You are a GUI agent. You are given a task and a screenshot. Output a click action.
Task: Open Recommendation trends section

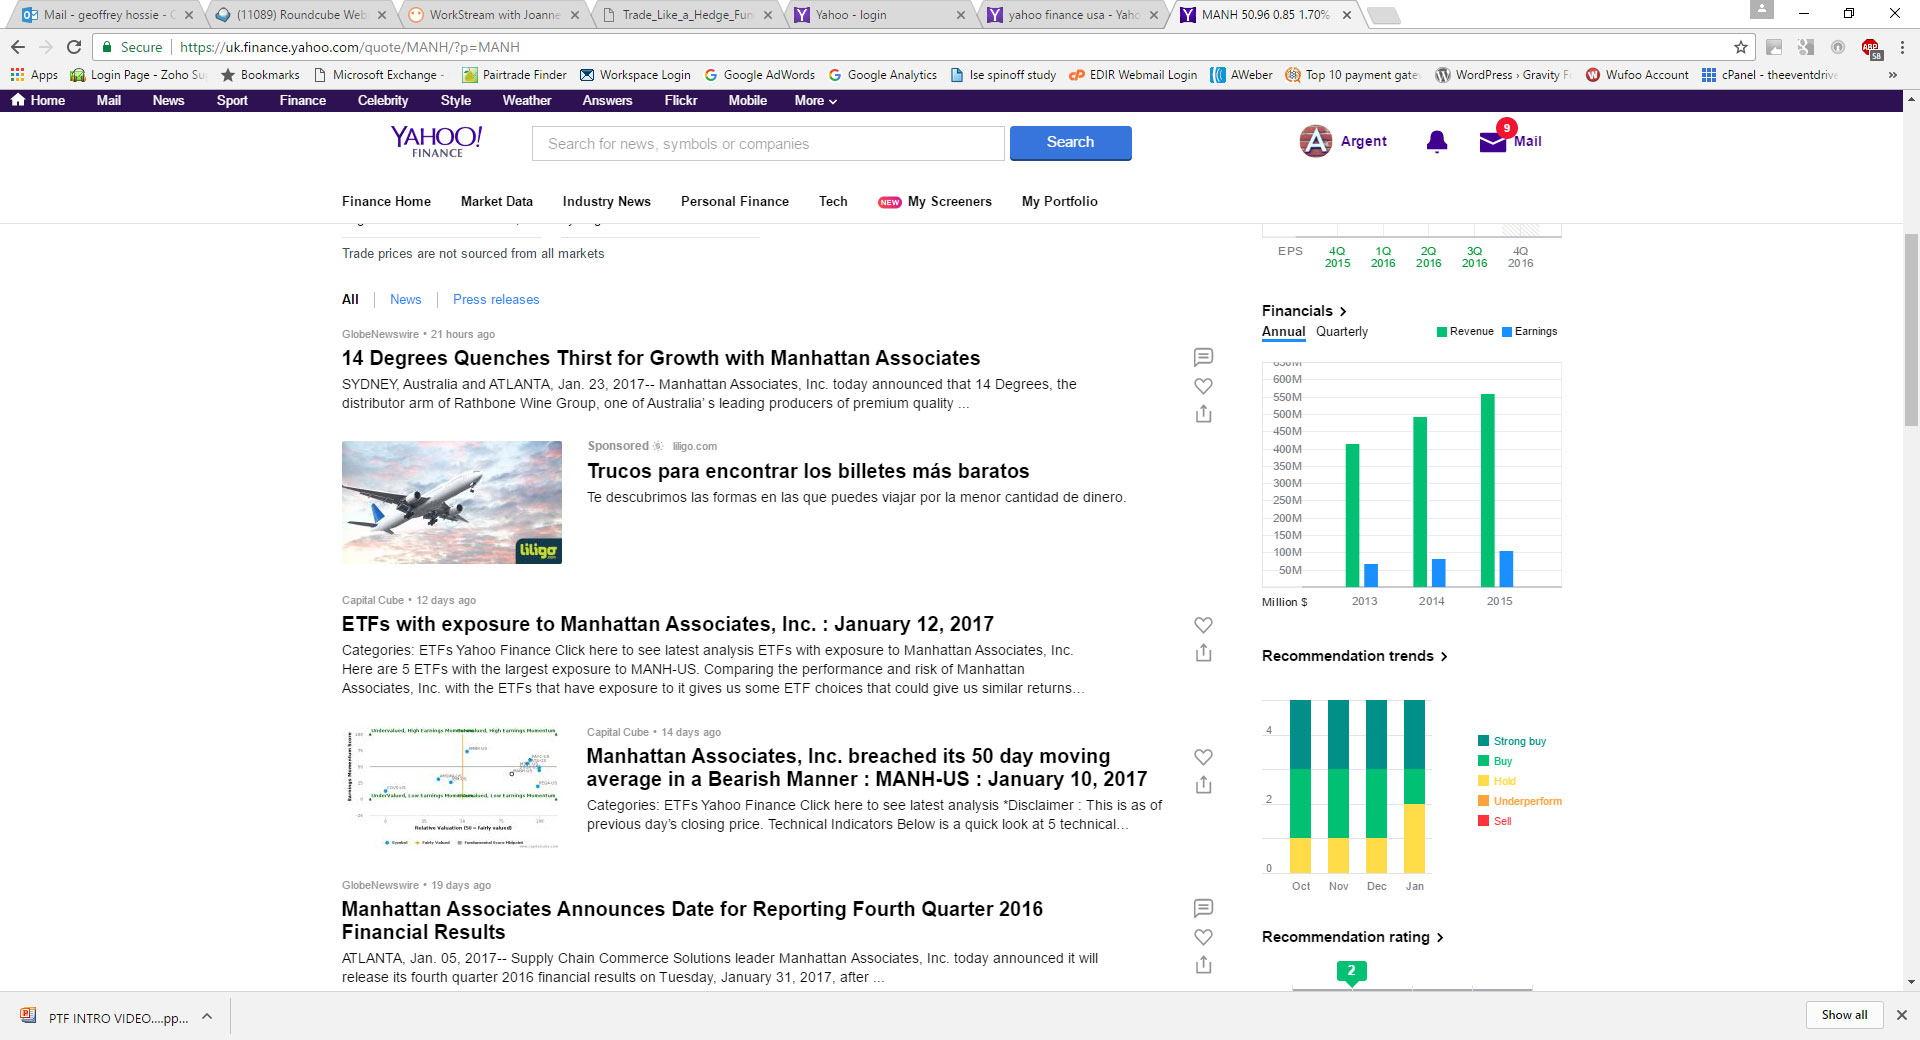[1354, 656]
